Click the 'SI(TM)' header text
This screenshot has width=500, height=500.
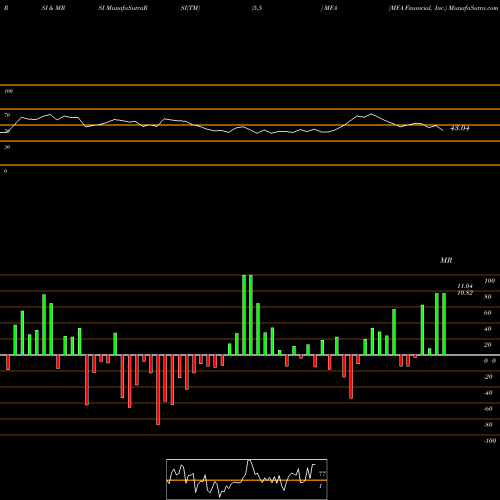tap(191, 8)
